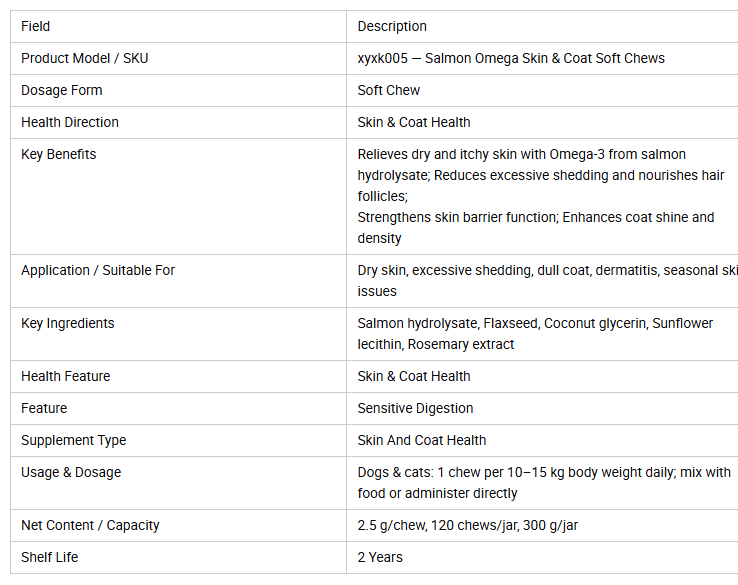Select the Health Direction label
Image resolution: width=738 pixels, height=585 pixels.
(x=70, y=122)
